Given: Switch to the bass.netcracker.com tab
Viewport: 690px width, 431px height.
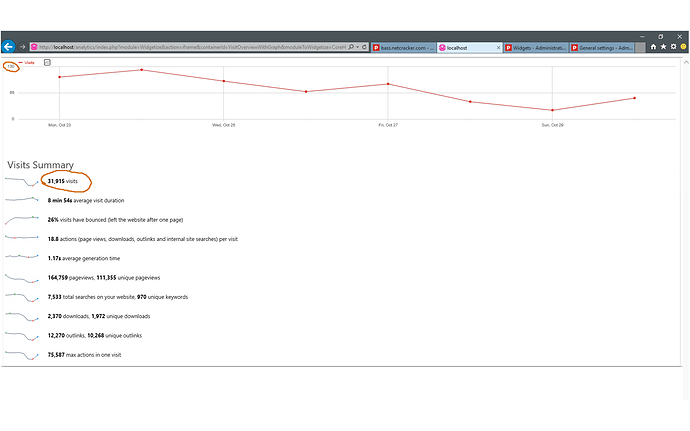Looking at the screenshot, I should point(404,48).
